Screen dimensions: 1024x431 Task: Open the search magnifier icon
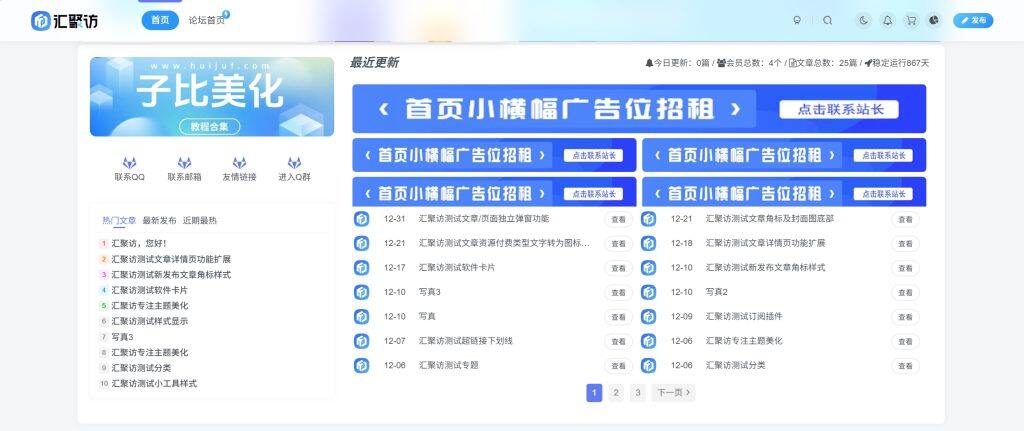click(x=827, y=20)
